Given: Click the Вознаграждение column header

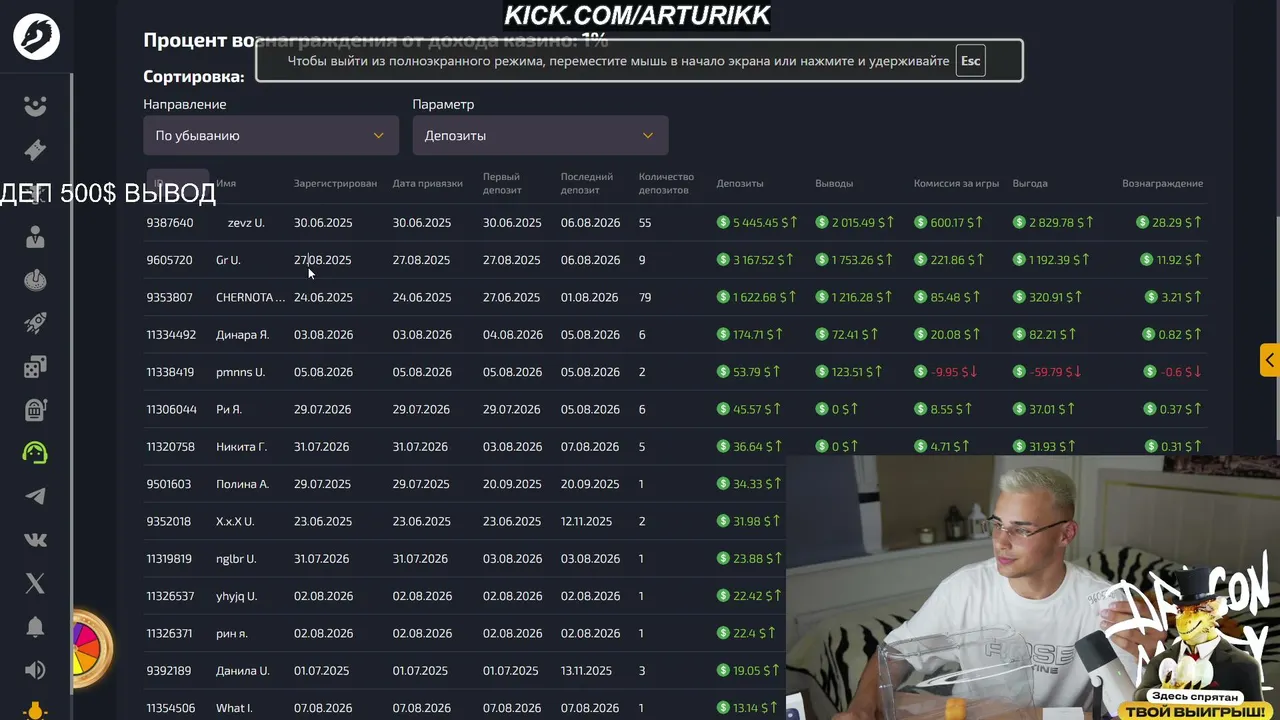Looking at the screenshot, I should [x=1163, y=184].
